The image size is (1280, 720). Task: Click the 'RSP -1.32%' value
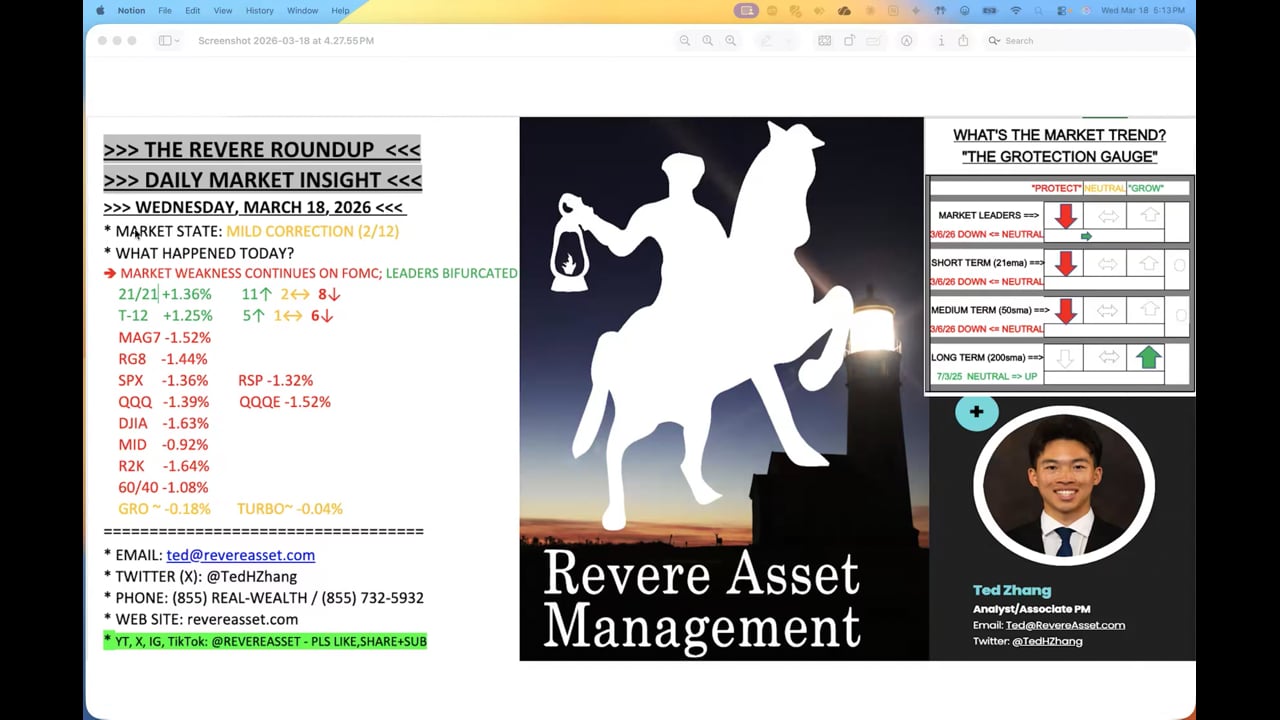click(275, 380)
